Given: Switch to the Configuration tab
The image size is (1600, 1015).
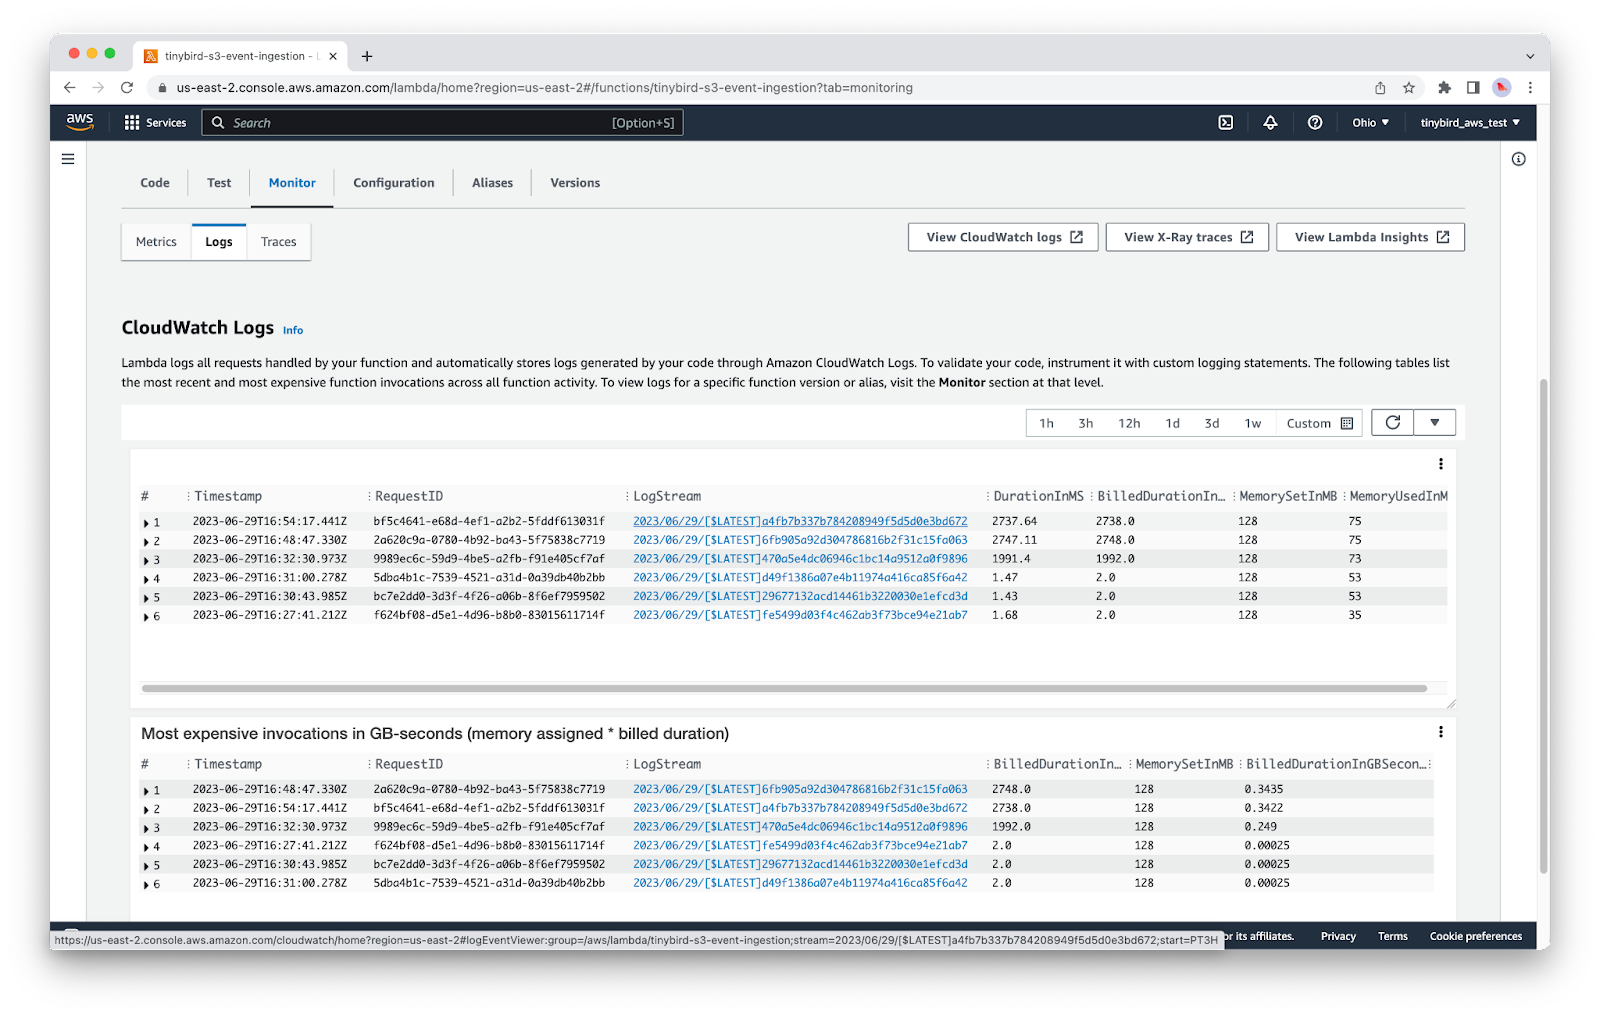Looking at the screenshot, I should pyautogui.click(x=394, y=183).
